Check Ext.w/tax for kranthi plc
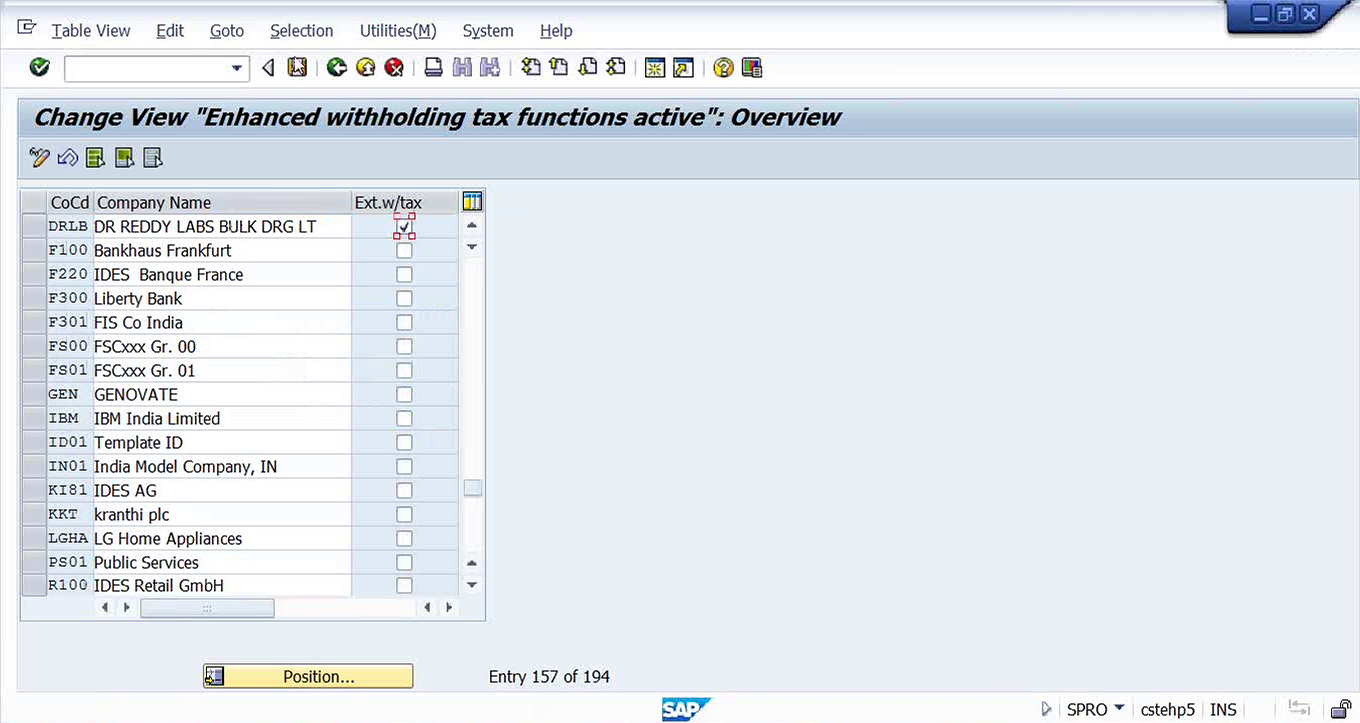 click(404, 515)
